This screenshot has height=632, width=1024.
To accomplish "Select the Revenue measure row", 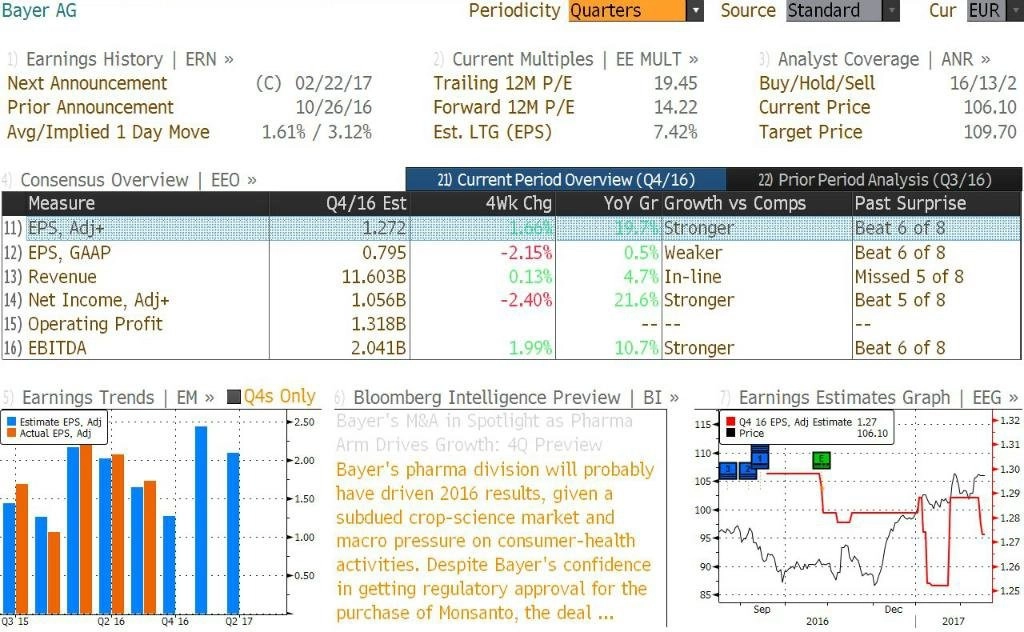I will [x=511, y=277].
